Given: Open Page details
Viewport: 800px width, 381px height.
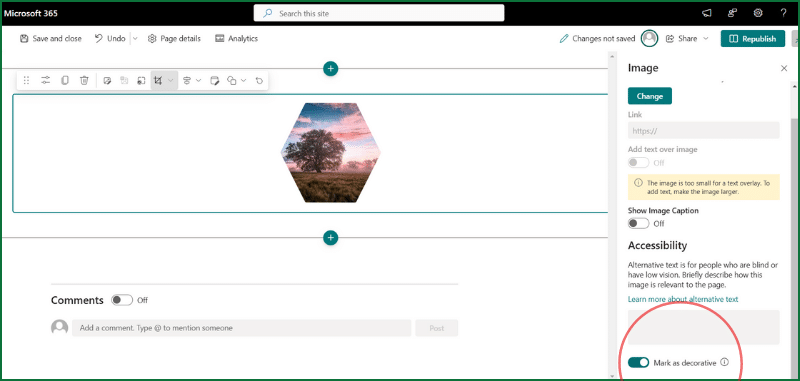Looking at the screenshot, I should (x=174, y=39).
